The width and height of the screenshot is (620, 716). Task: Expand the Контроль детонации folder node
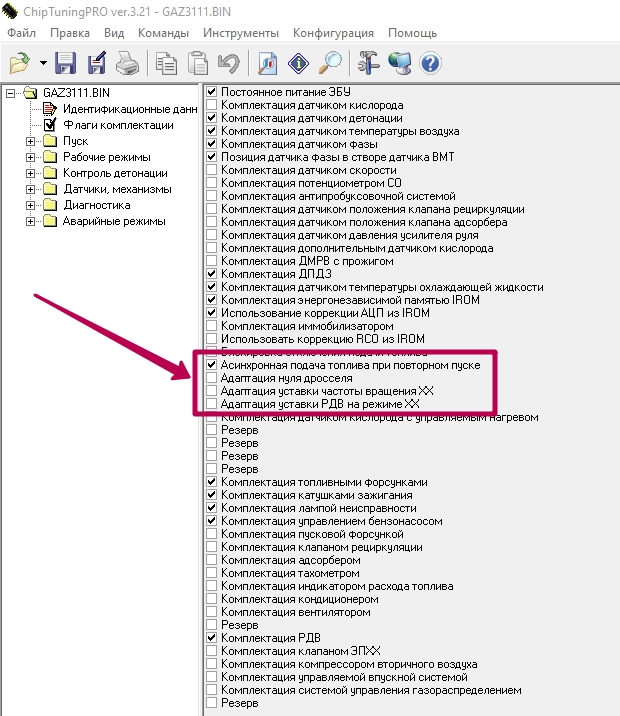(30, 173)
